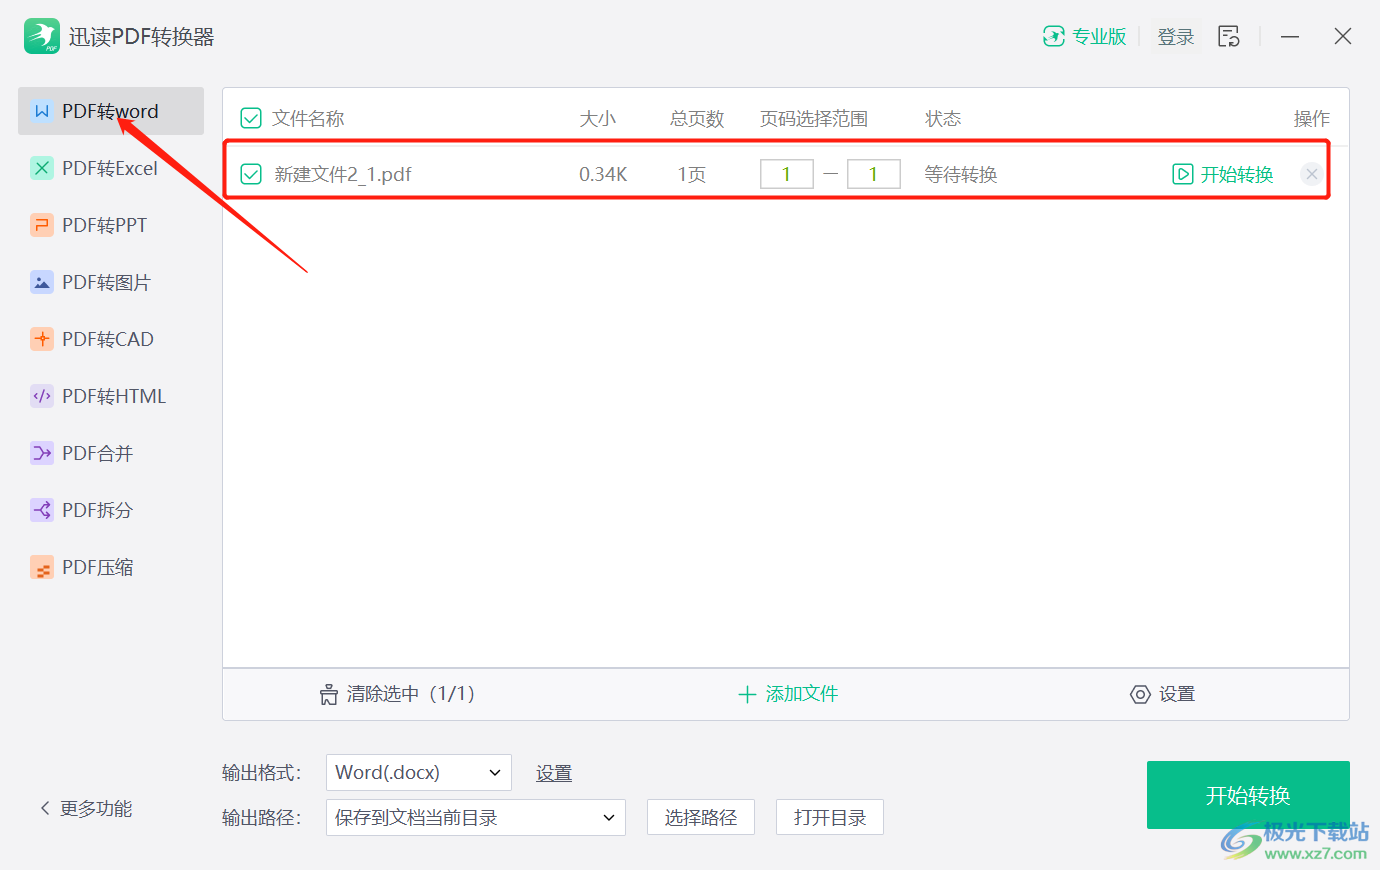Viewport: 1380px width, 870px height.
Task: Click the back chevron beside 更多功能
Action: point(45,808)
